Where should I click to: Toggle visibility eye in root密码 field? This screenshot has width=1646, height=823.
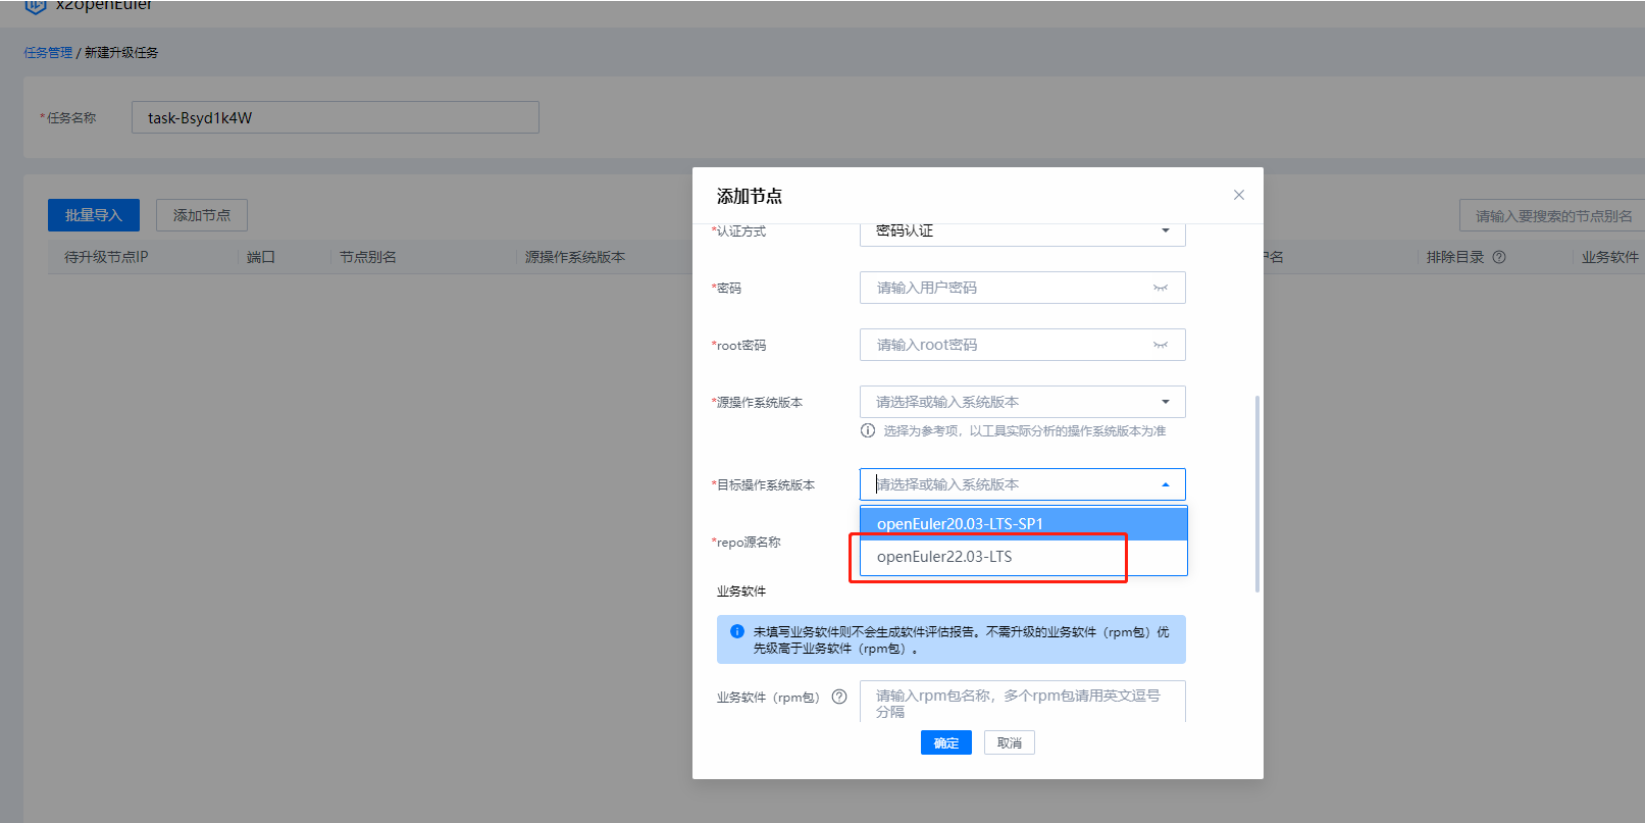tap(1160, 345)
